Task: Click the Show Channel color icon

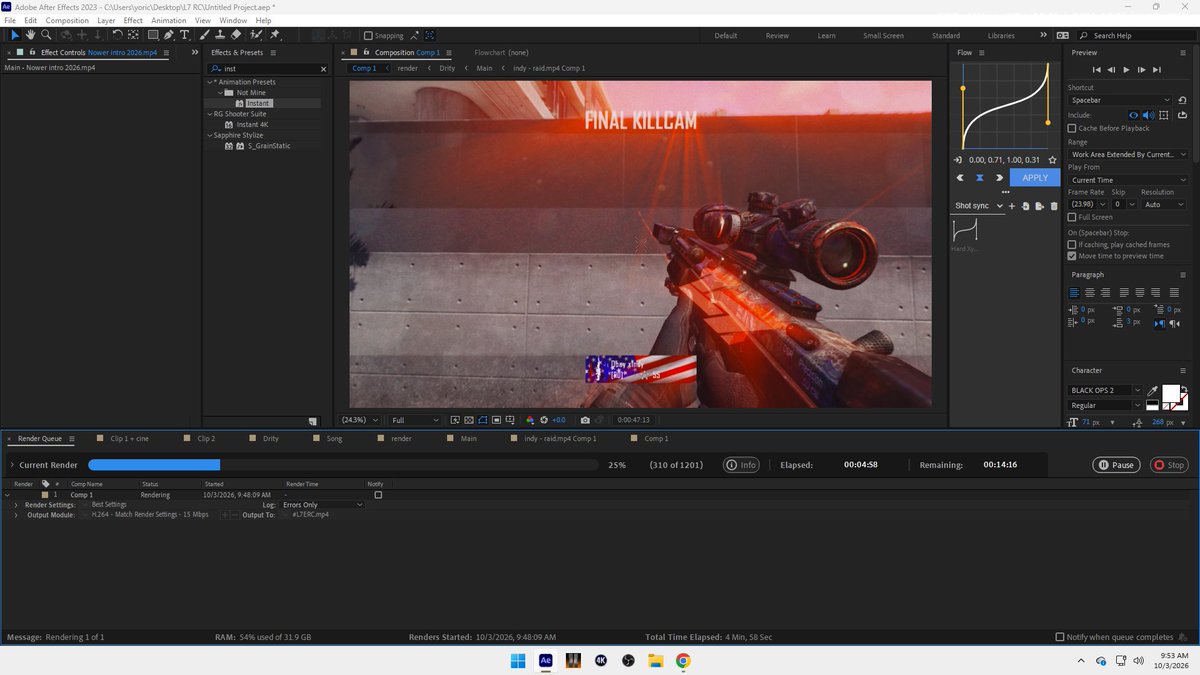Action: click(x=530, y=420)
